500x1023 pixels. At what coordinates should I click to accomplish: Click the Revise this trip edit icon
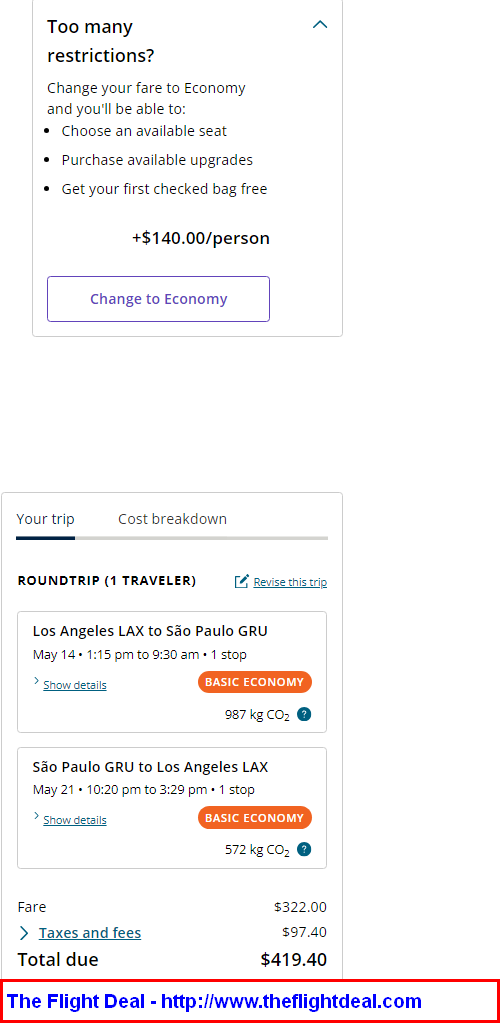pyautogui.click(x=242, y=581)
